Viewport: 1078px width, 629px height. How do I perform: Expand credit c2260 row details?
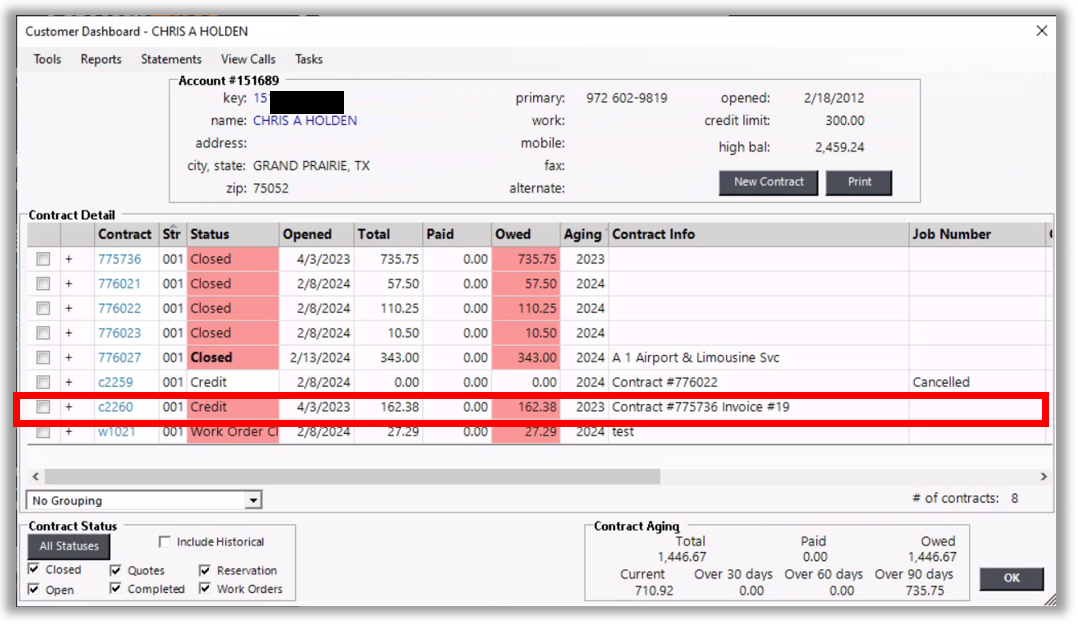coord(69,407)
